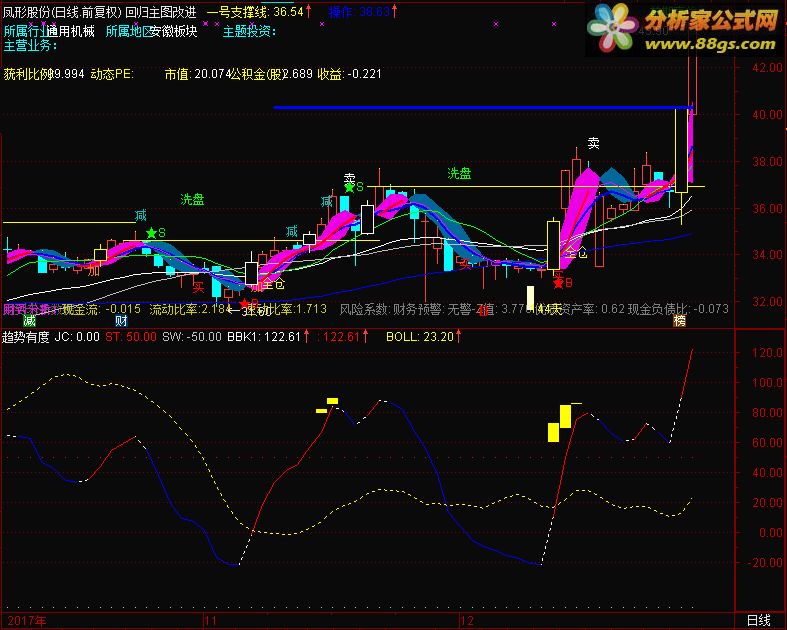Click the 36.00 price axis label
The width and height of the screenshot is (787, 630).
point(767,208)
